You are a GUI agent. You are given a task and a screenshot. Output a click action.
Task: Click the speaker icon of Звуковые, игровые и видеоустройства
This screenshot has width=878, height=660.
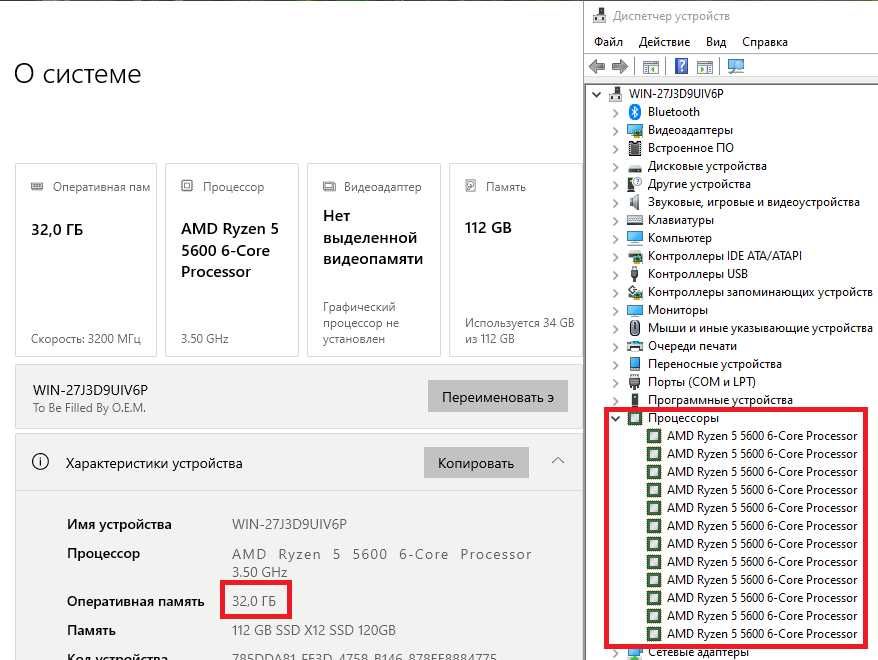634,202
